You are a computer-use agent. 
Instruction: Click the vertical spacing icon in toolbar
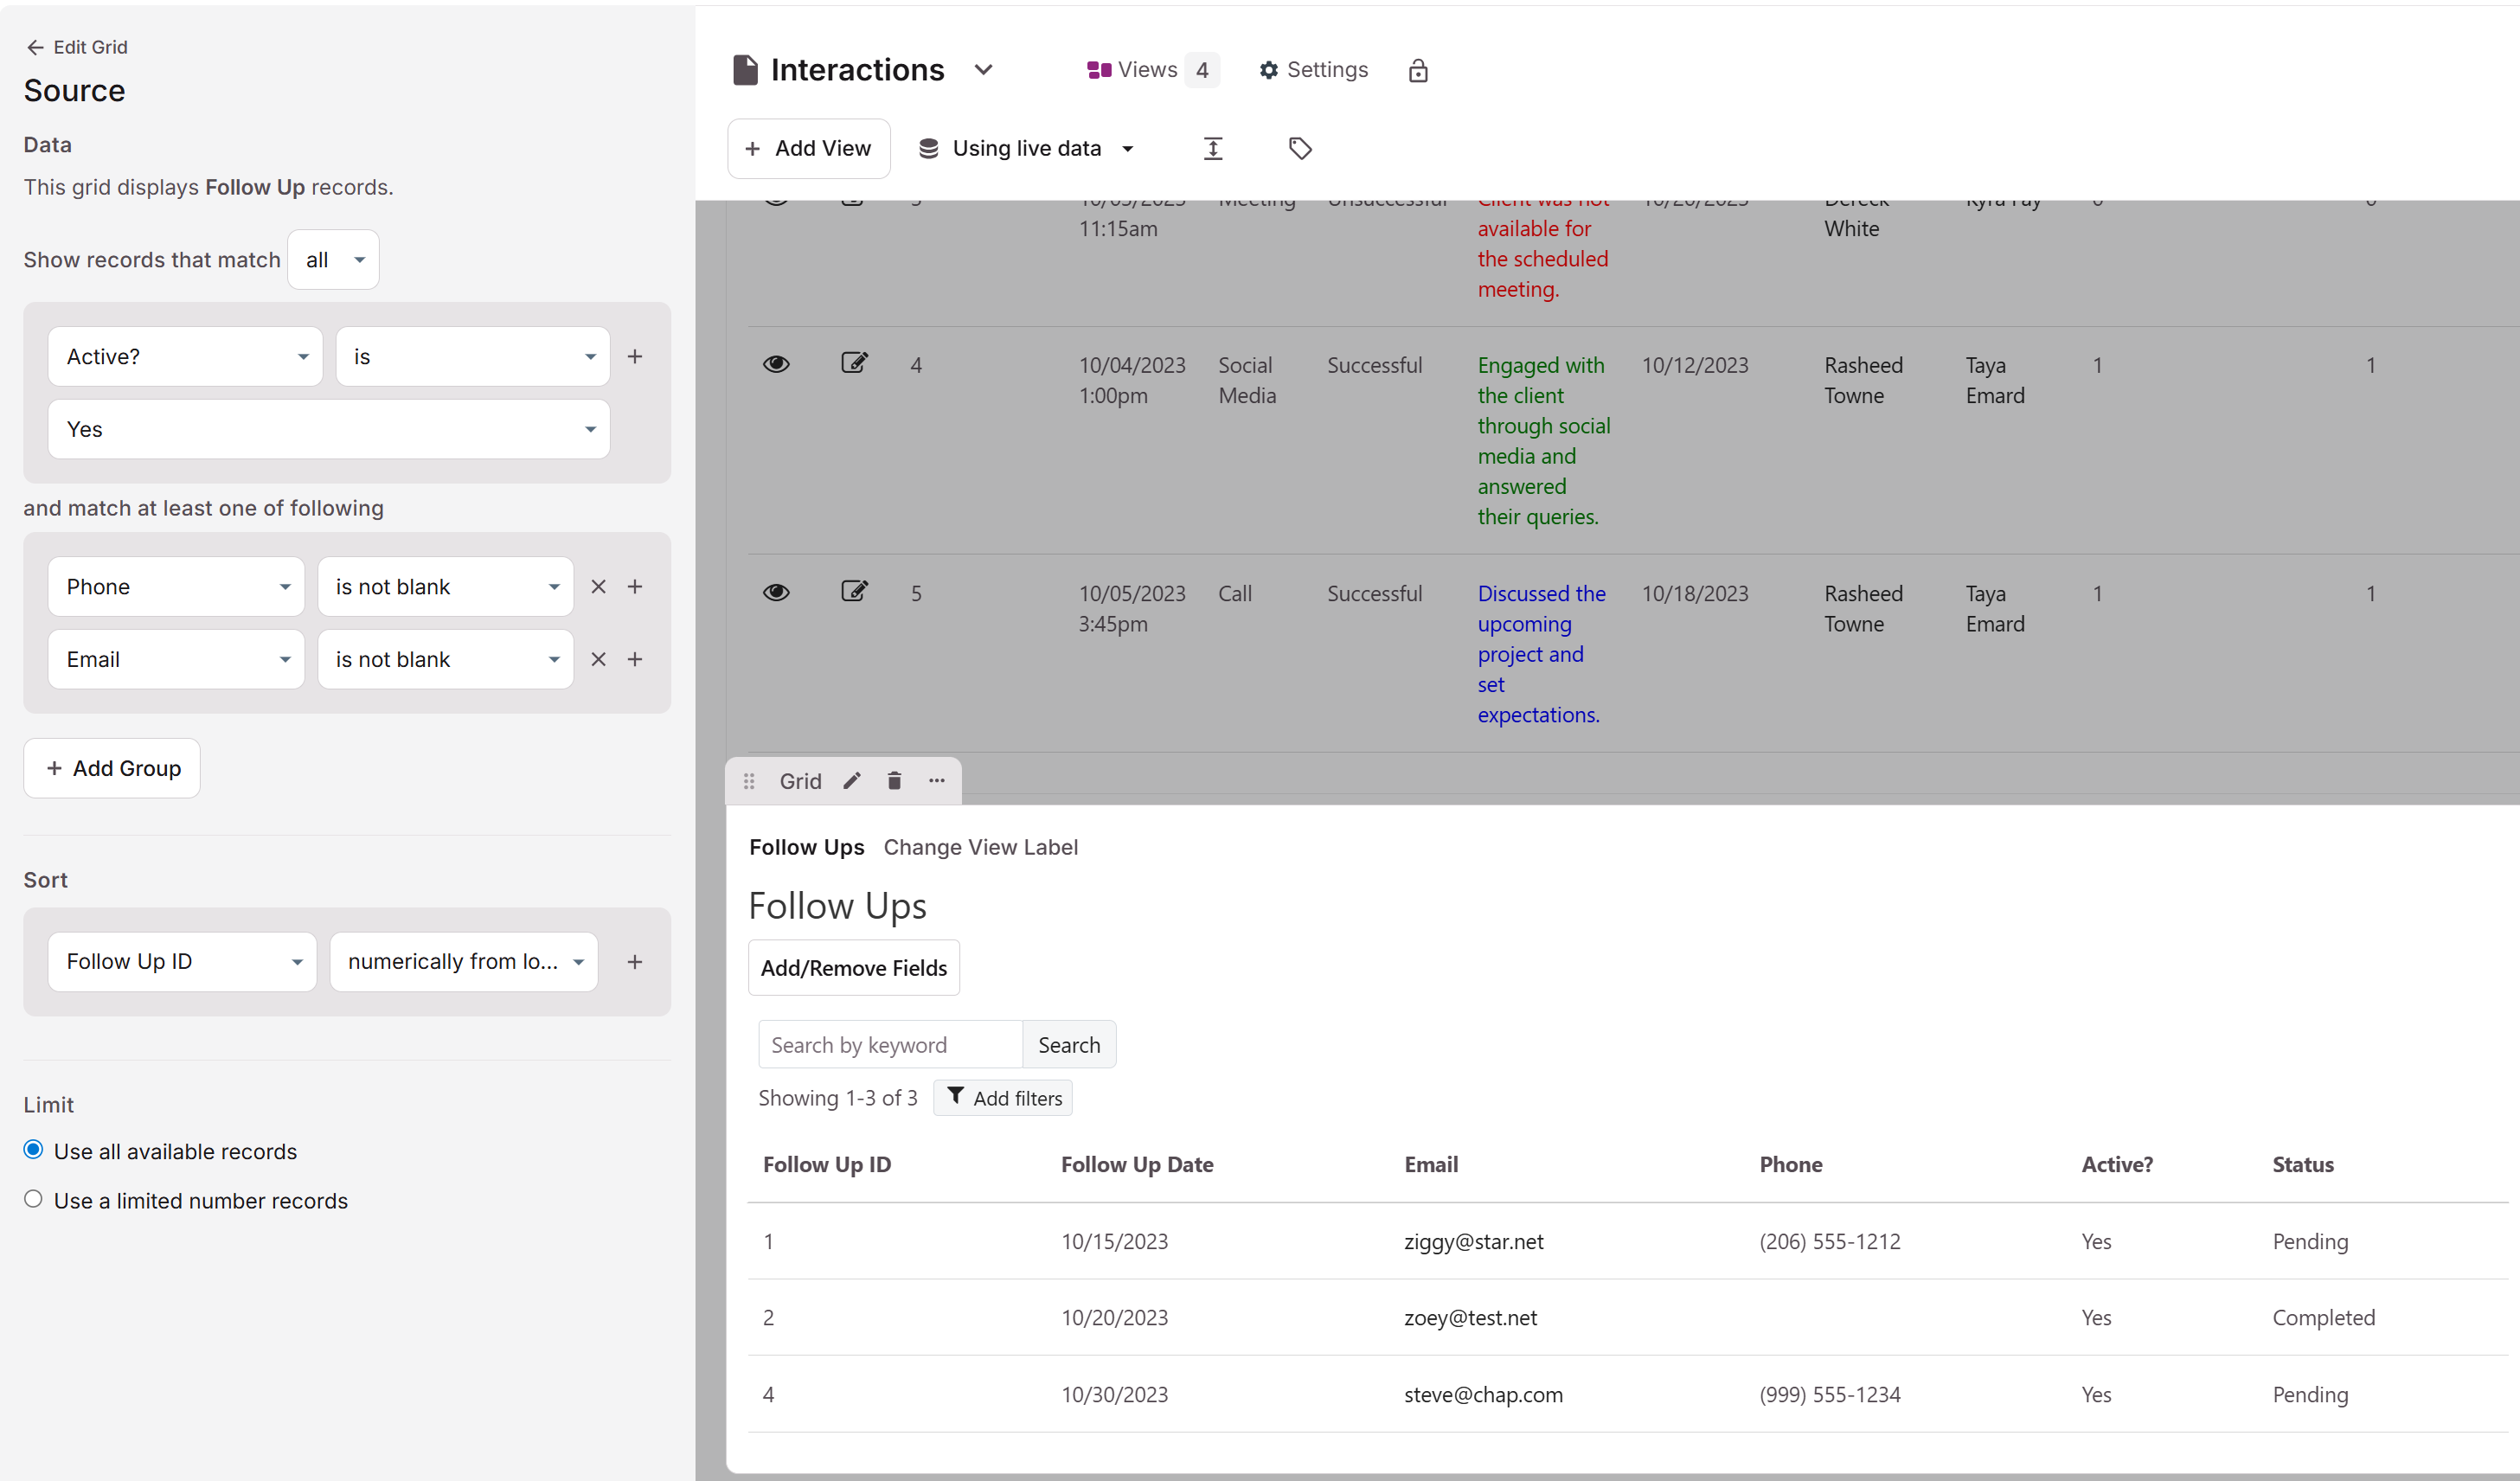[1212, 148]
